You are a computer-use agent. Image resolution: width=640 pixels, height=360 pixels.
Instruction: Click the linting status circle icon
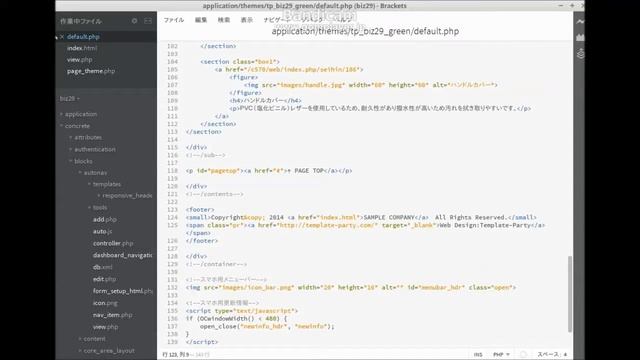[x=524, y=355]
